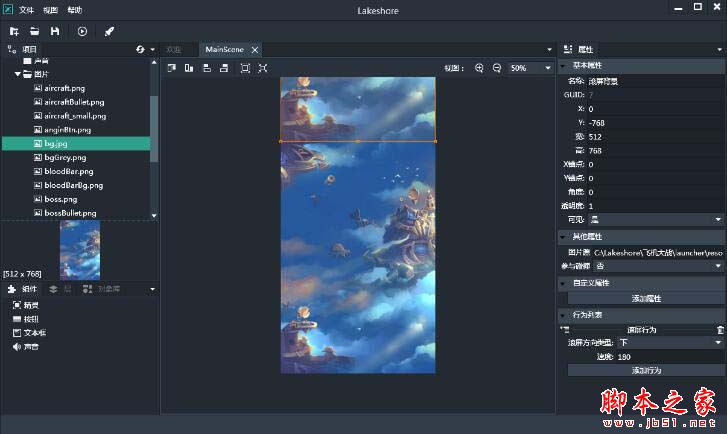This screenshot has height=434, width=727.
Task: Select aircraft_small.png in the project tree
Action: pos(76,116)
